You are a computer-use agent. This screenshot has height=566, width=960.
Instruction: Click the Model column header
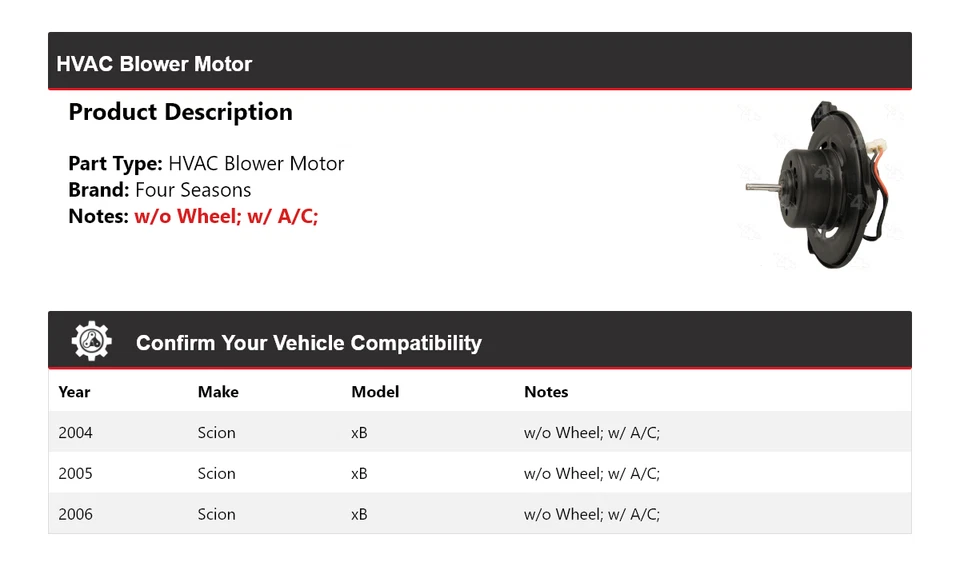coord(375,392)
